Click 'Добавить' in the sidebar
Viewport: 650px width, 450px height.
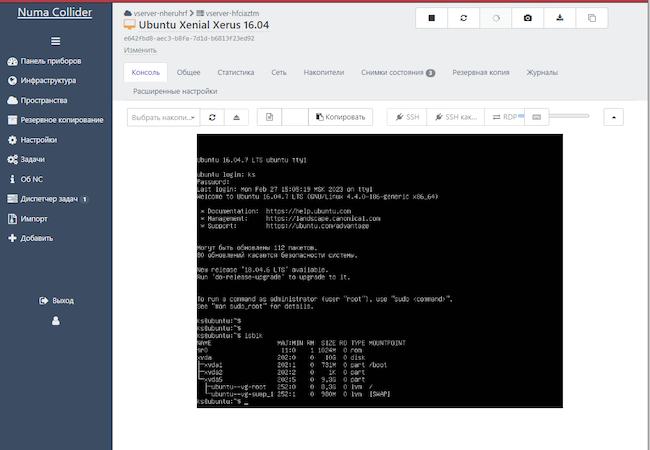tap(31, 238)
